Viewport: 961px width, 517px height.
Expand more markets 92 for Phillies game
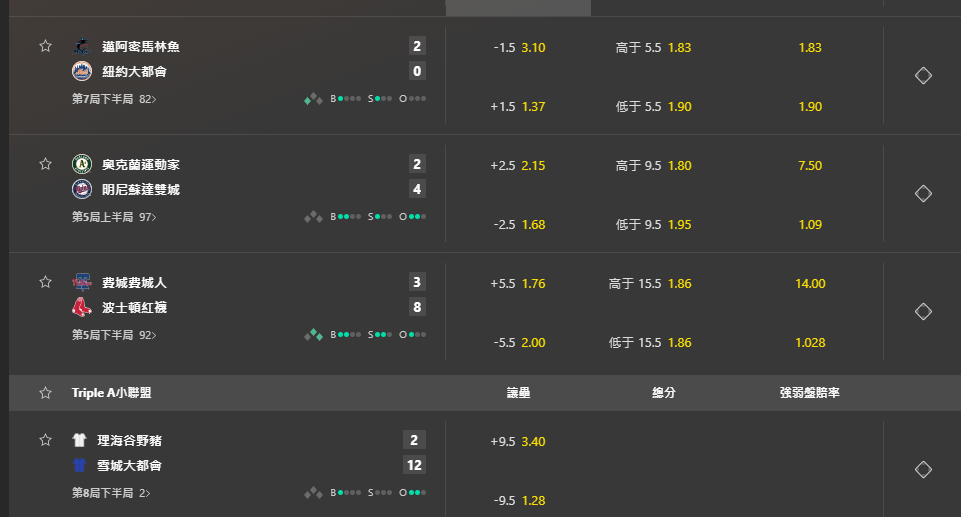coord(148,336)
